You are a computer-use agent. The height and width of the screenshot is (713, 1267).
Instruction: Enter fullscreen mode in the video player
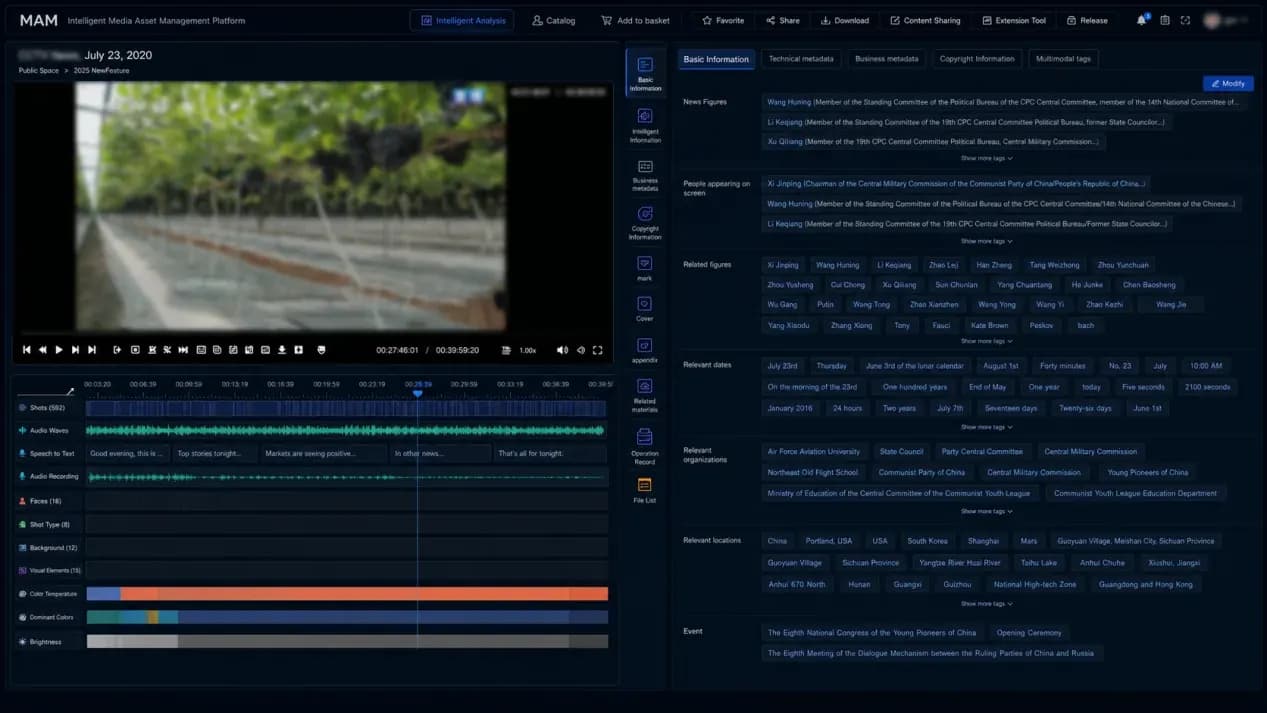pyautogui.click(x=598, y=350)
